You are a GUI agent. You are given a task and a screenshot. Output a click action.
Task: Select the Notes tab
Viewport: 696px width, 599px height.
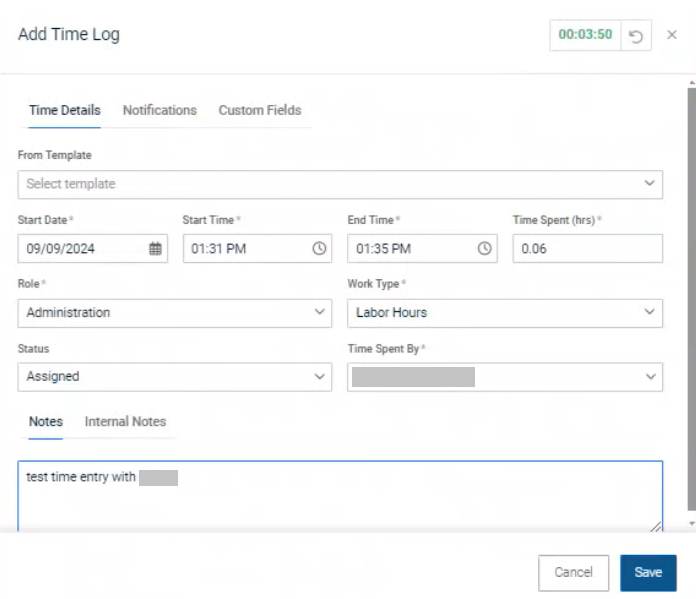pos(46,422)
